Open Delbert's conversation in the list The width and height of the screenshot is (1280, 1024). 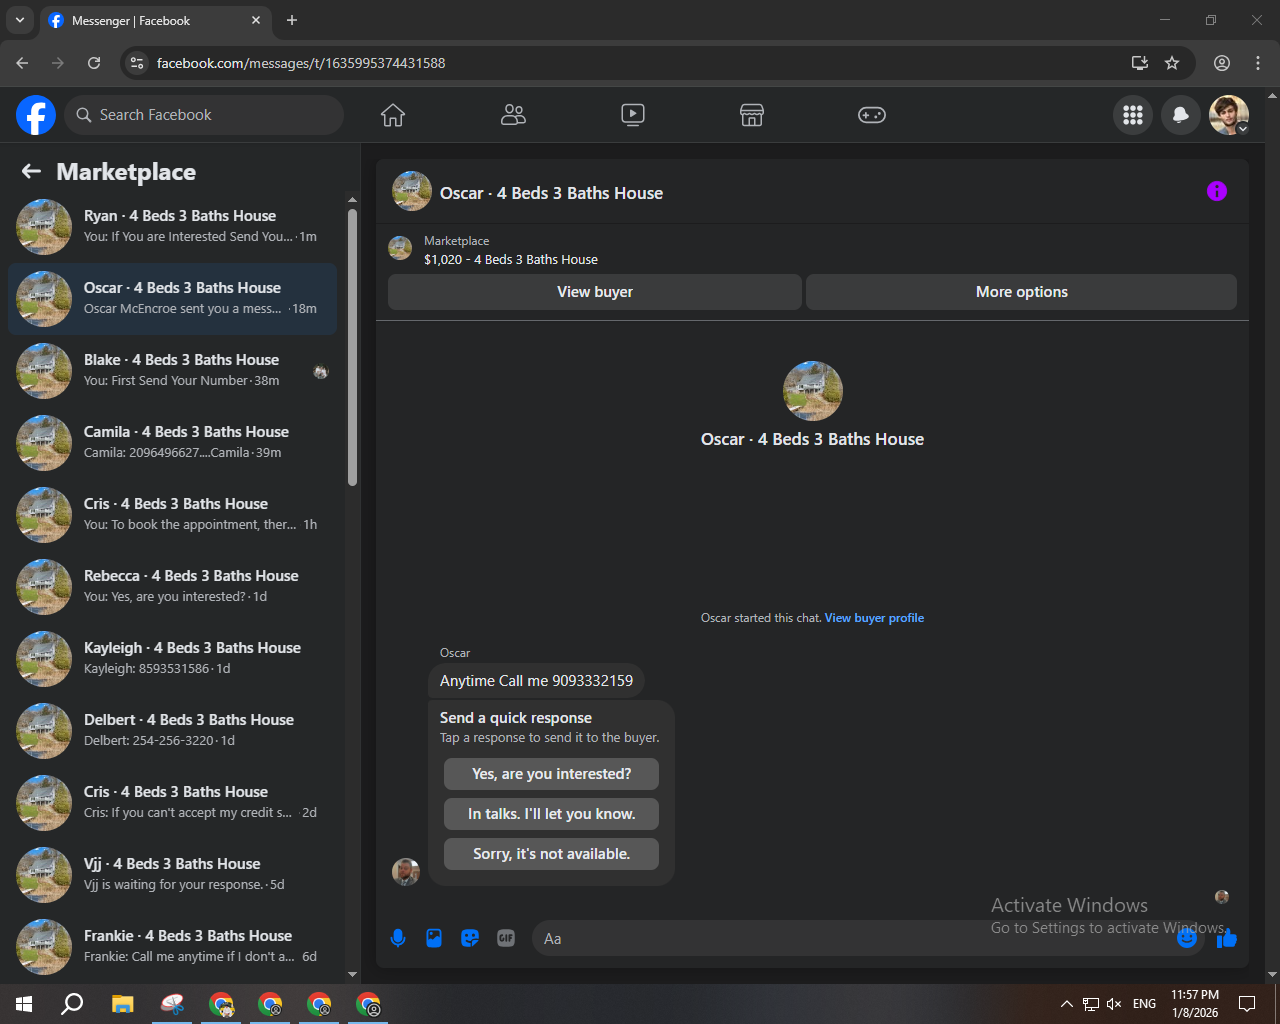(x=172, y=731)
